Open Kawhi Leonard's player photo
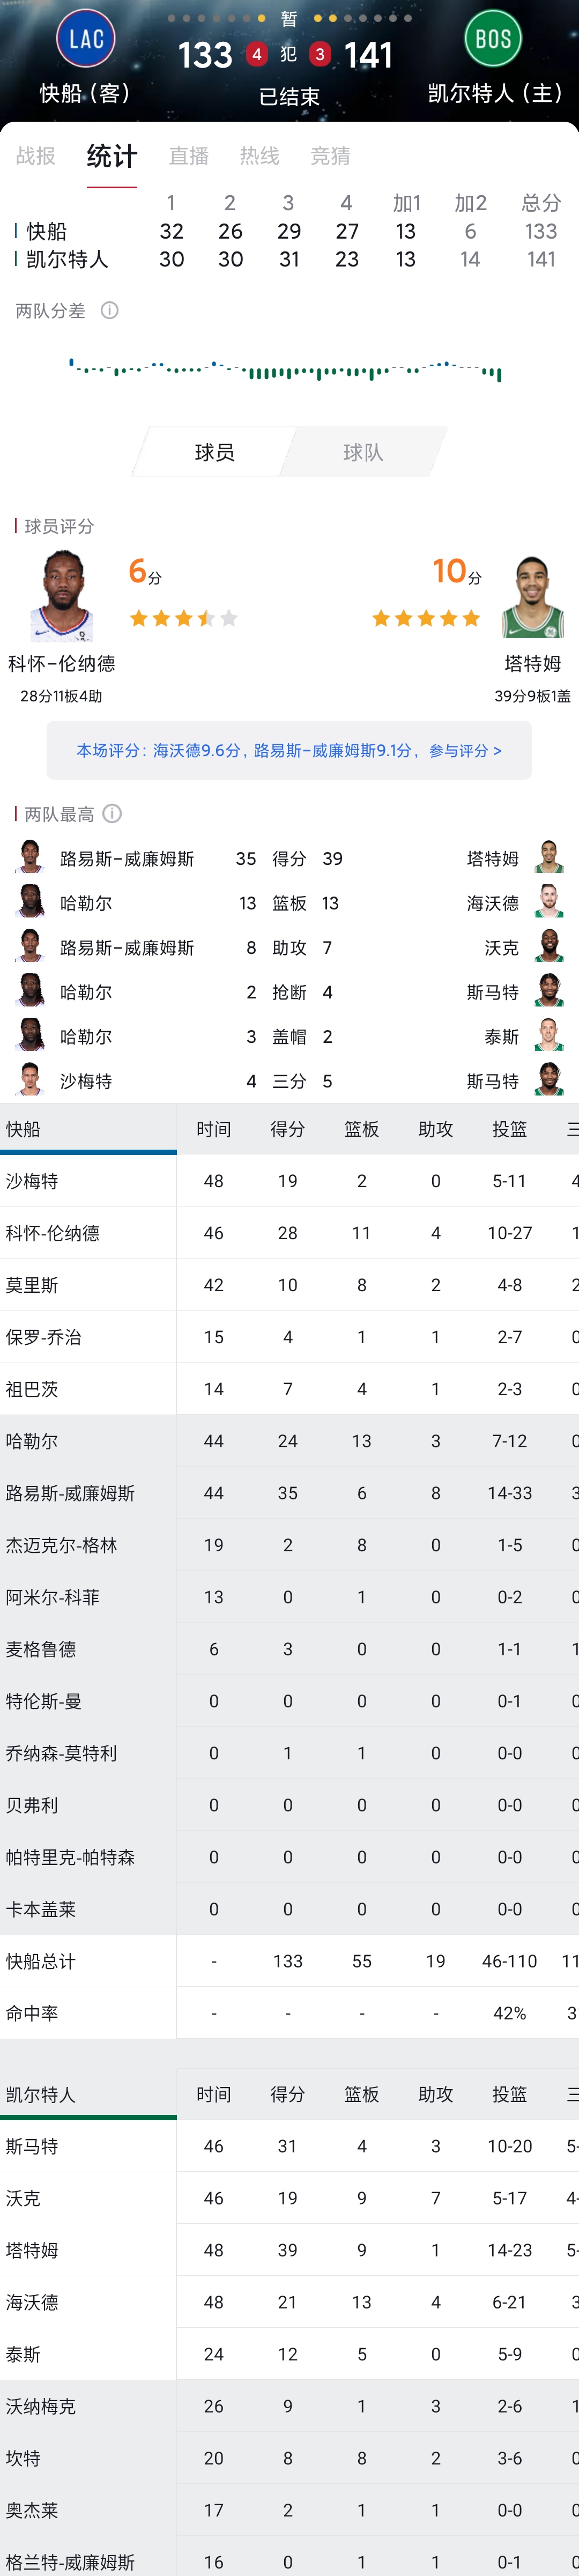579x2576 pixels. pyautogui.click(x=63, y=597)
